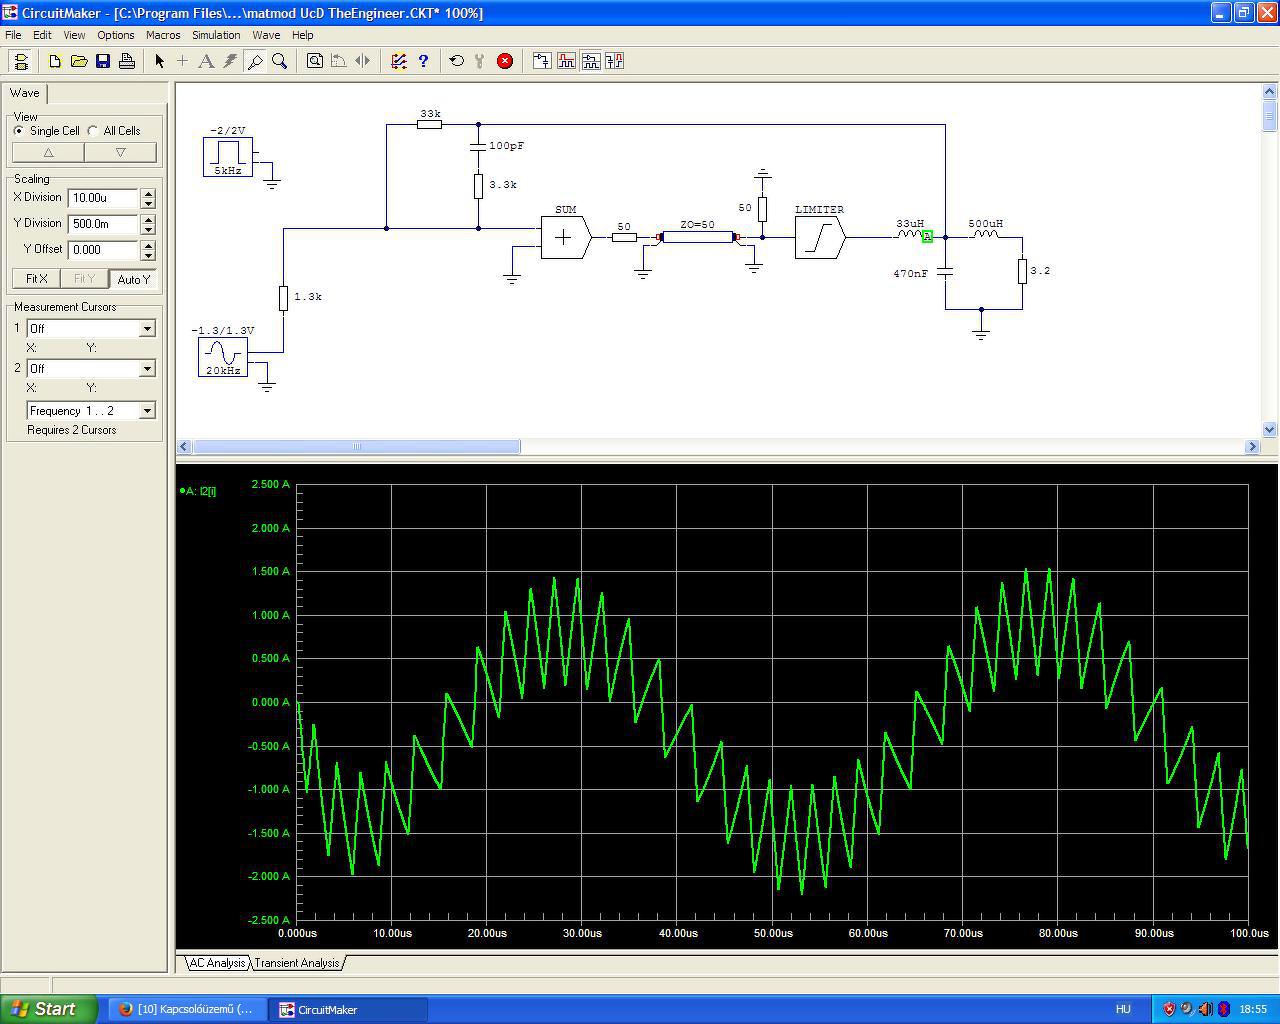Click the last toolbar icon on right
1280x1024 pixels.
[x=615, y=61]
